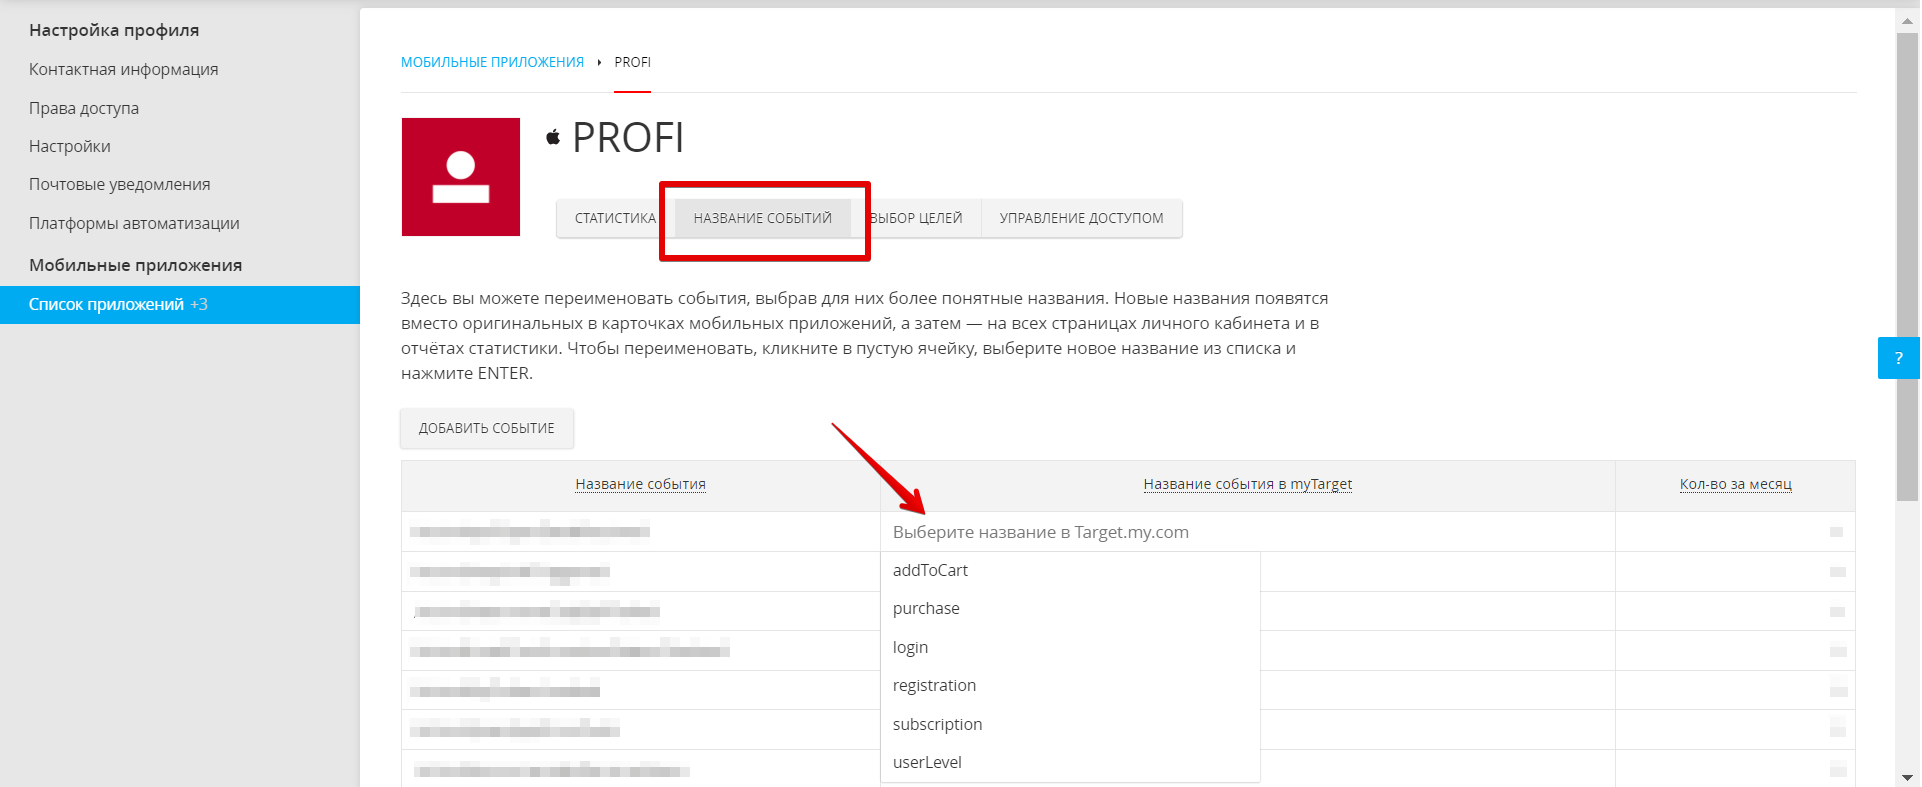Choose purchase from the dropdown list
1922x787 pixels.
click(x=1070, y=608)
